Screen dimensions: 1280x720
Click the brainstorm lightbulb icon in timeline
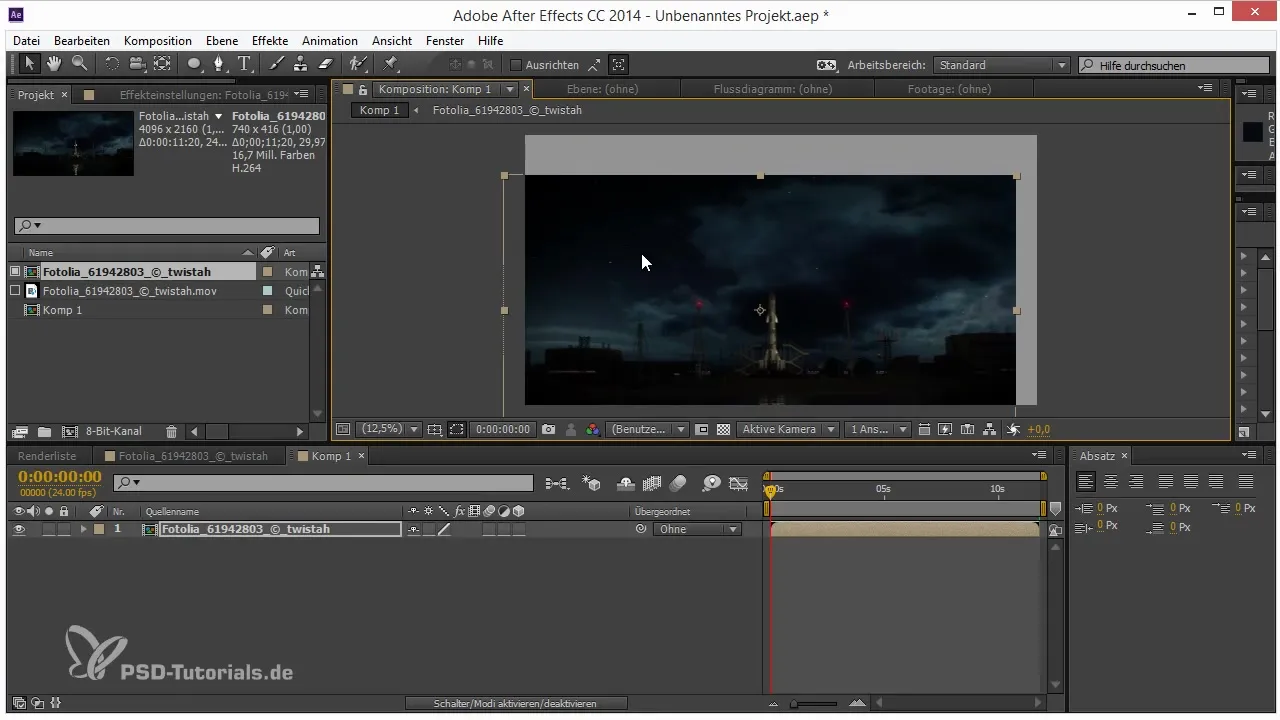pos(711,483)
